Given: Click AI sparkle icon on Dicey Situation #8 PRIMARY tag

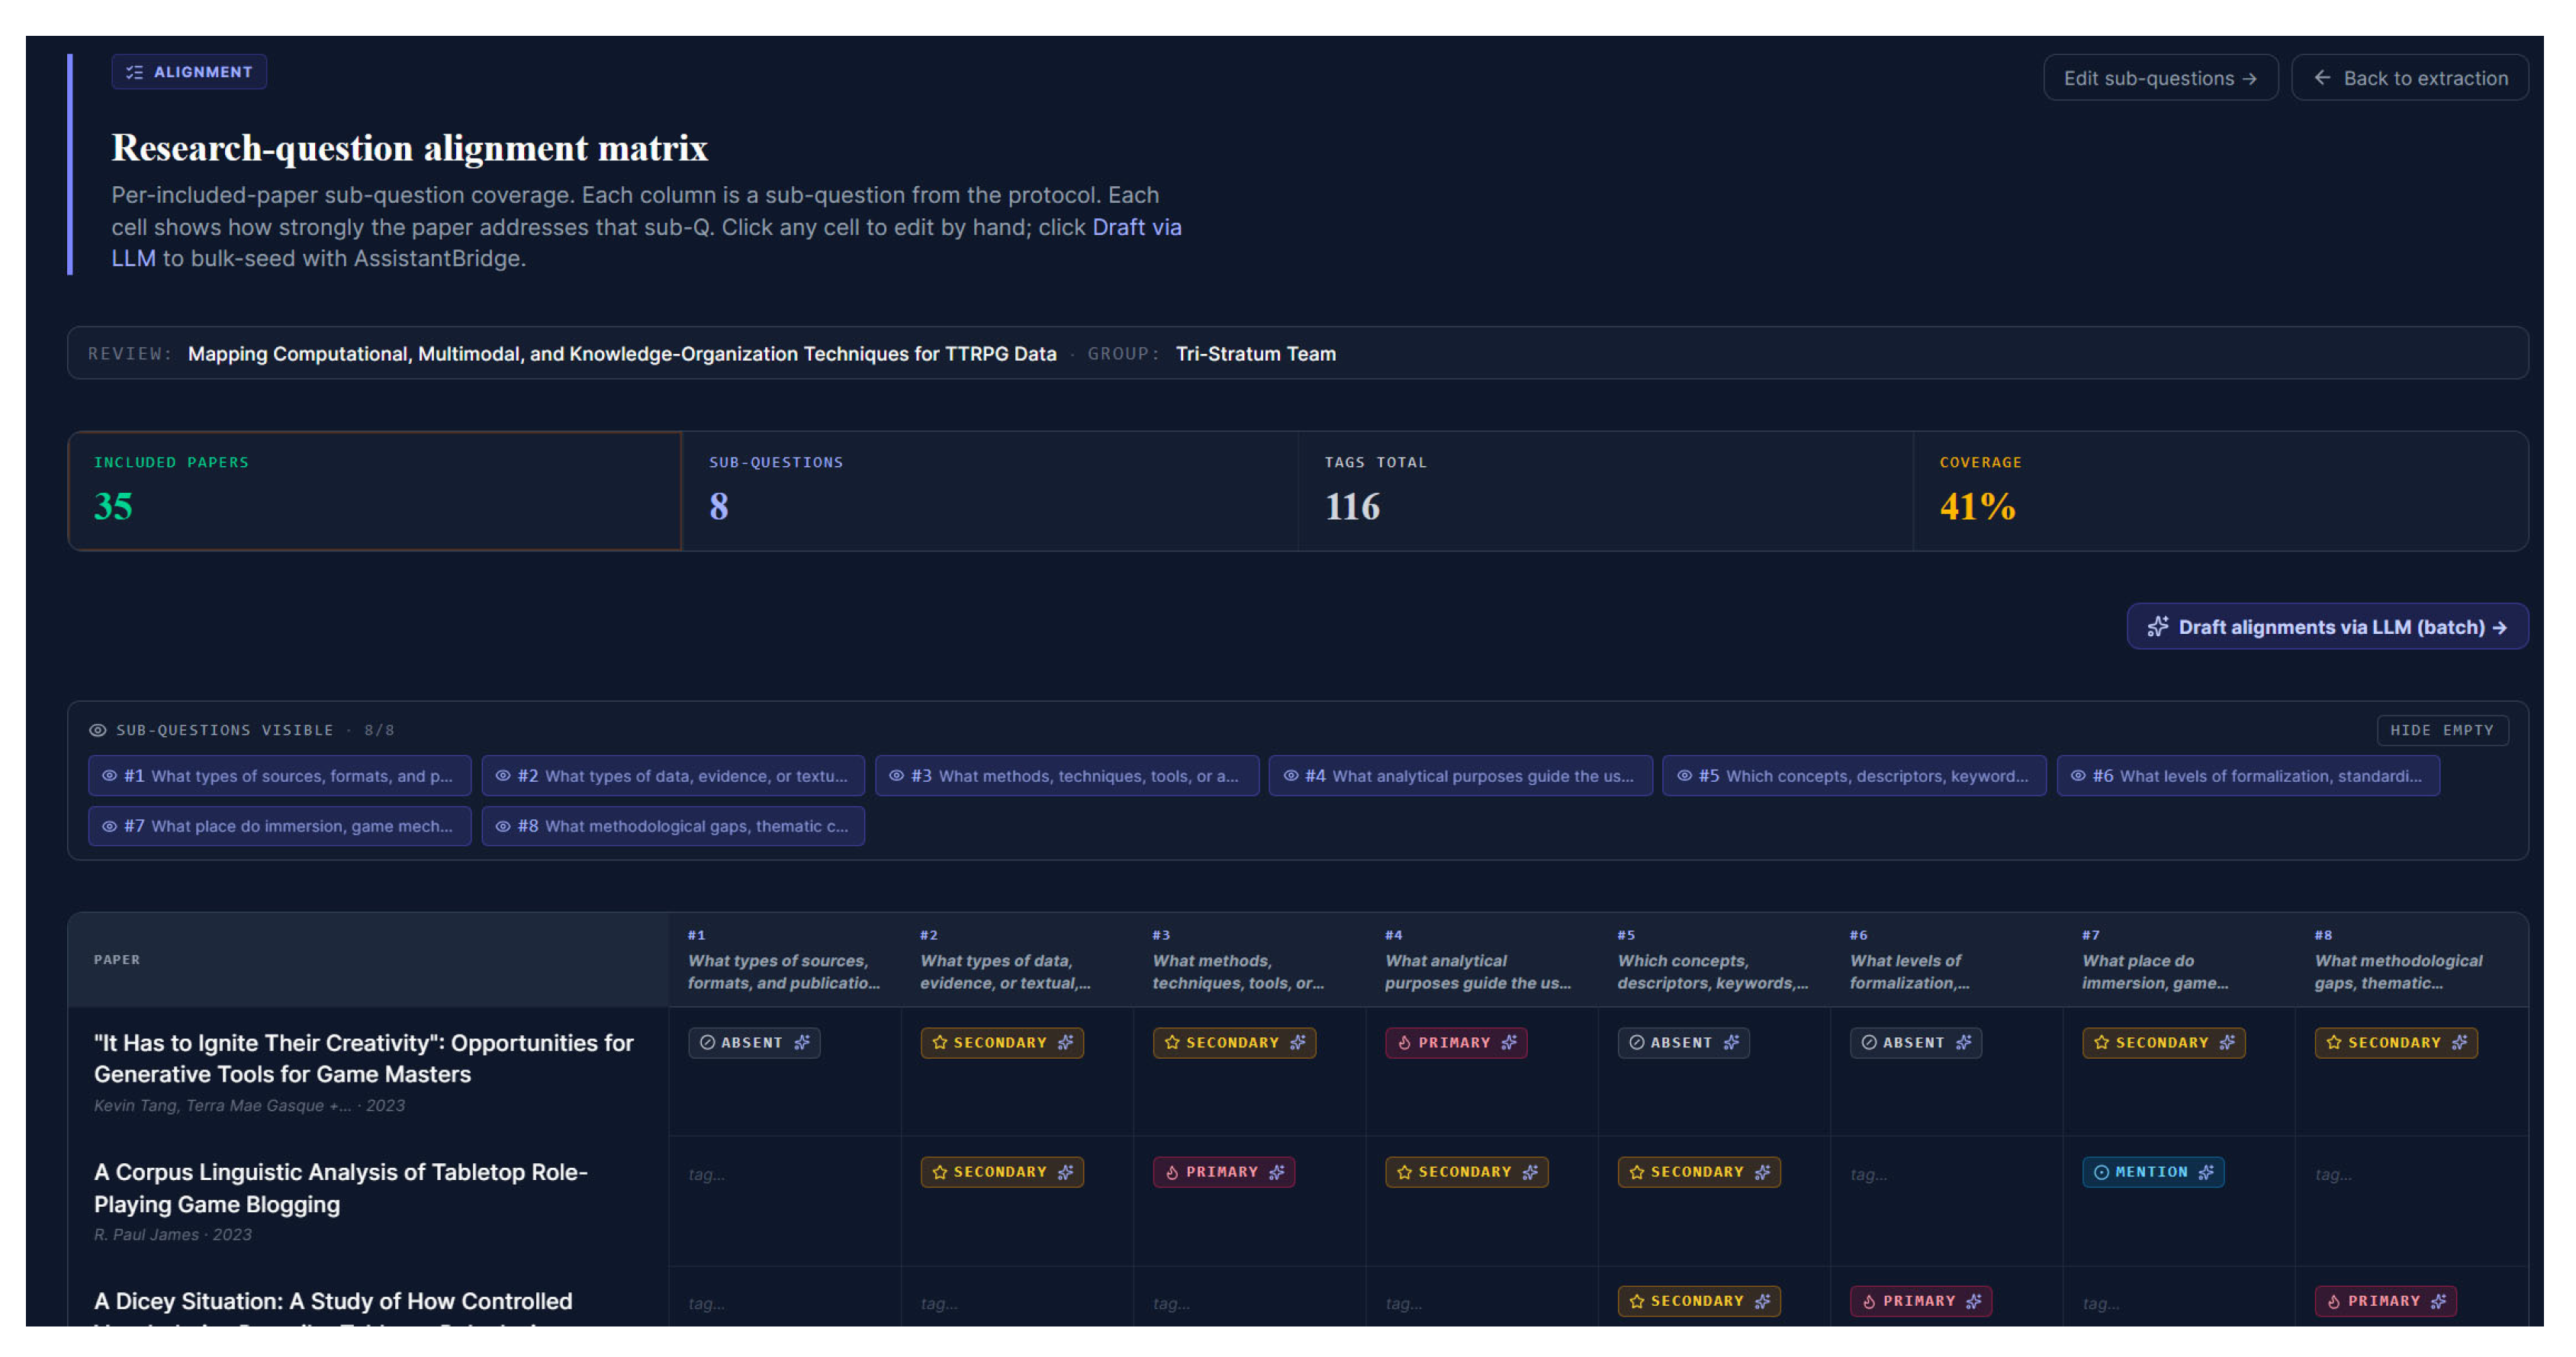Looking at the screenshot, I should coord(2439,1301).
